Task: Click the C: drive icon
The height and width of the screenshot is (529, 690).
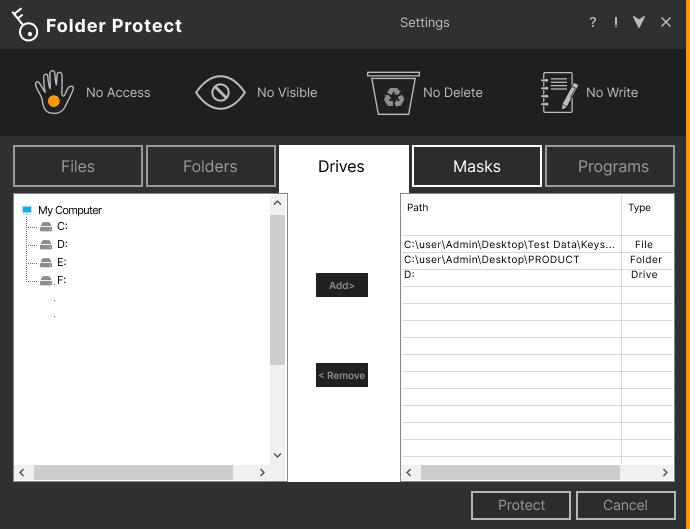Action: (x=46, y=227)
